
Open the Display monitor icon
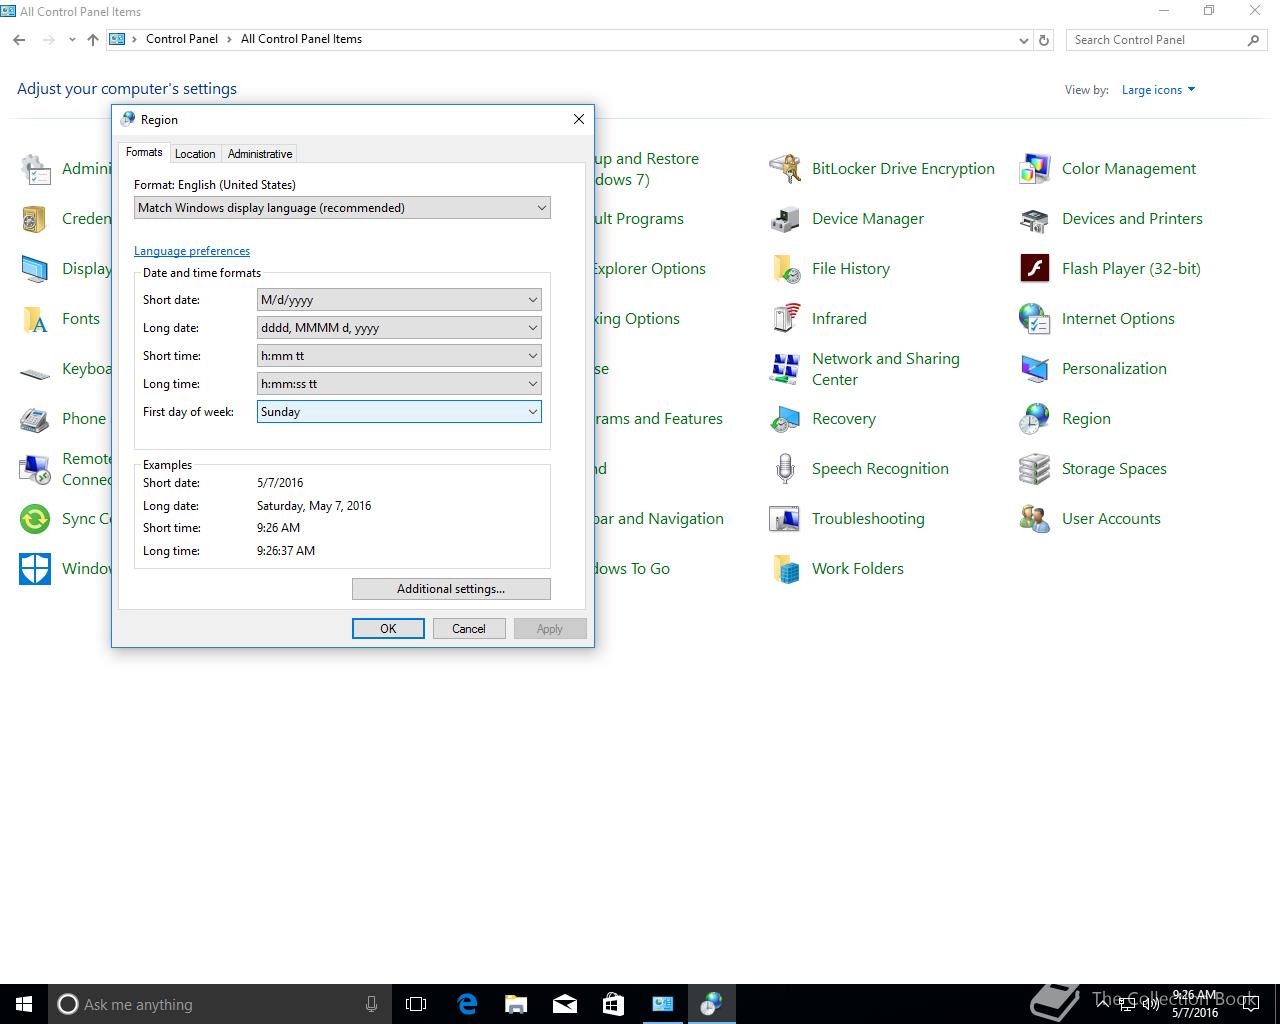tap(35, 269)
